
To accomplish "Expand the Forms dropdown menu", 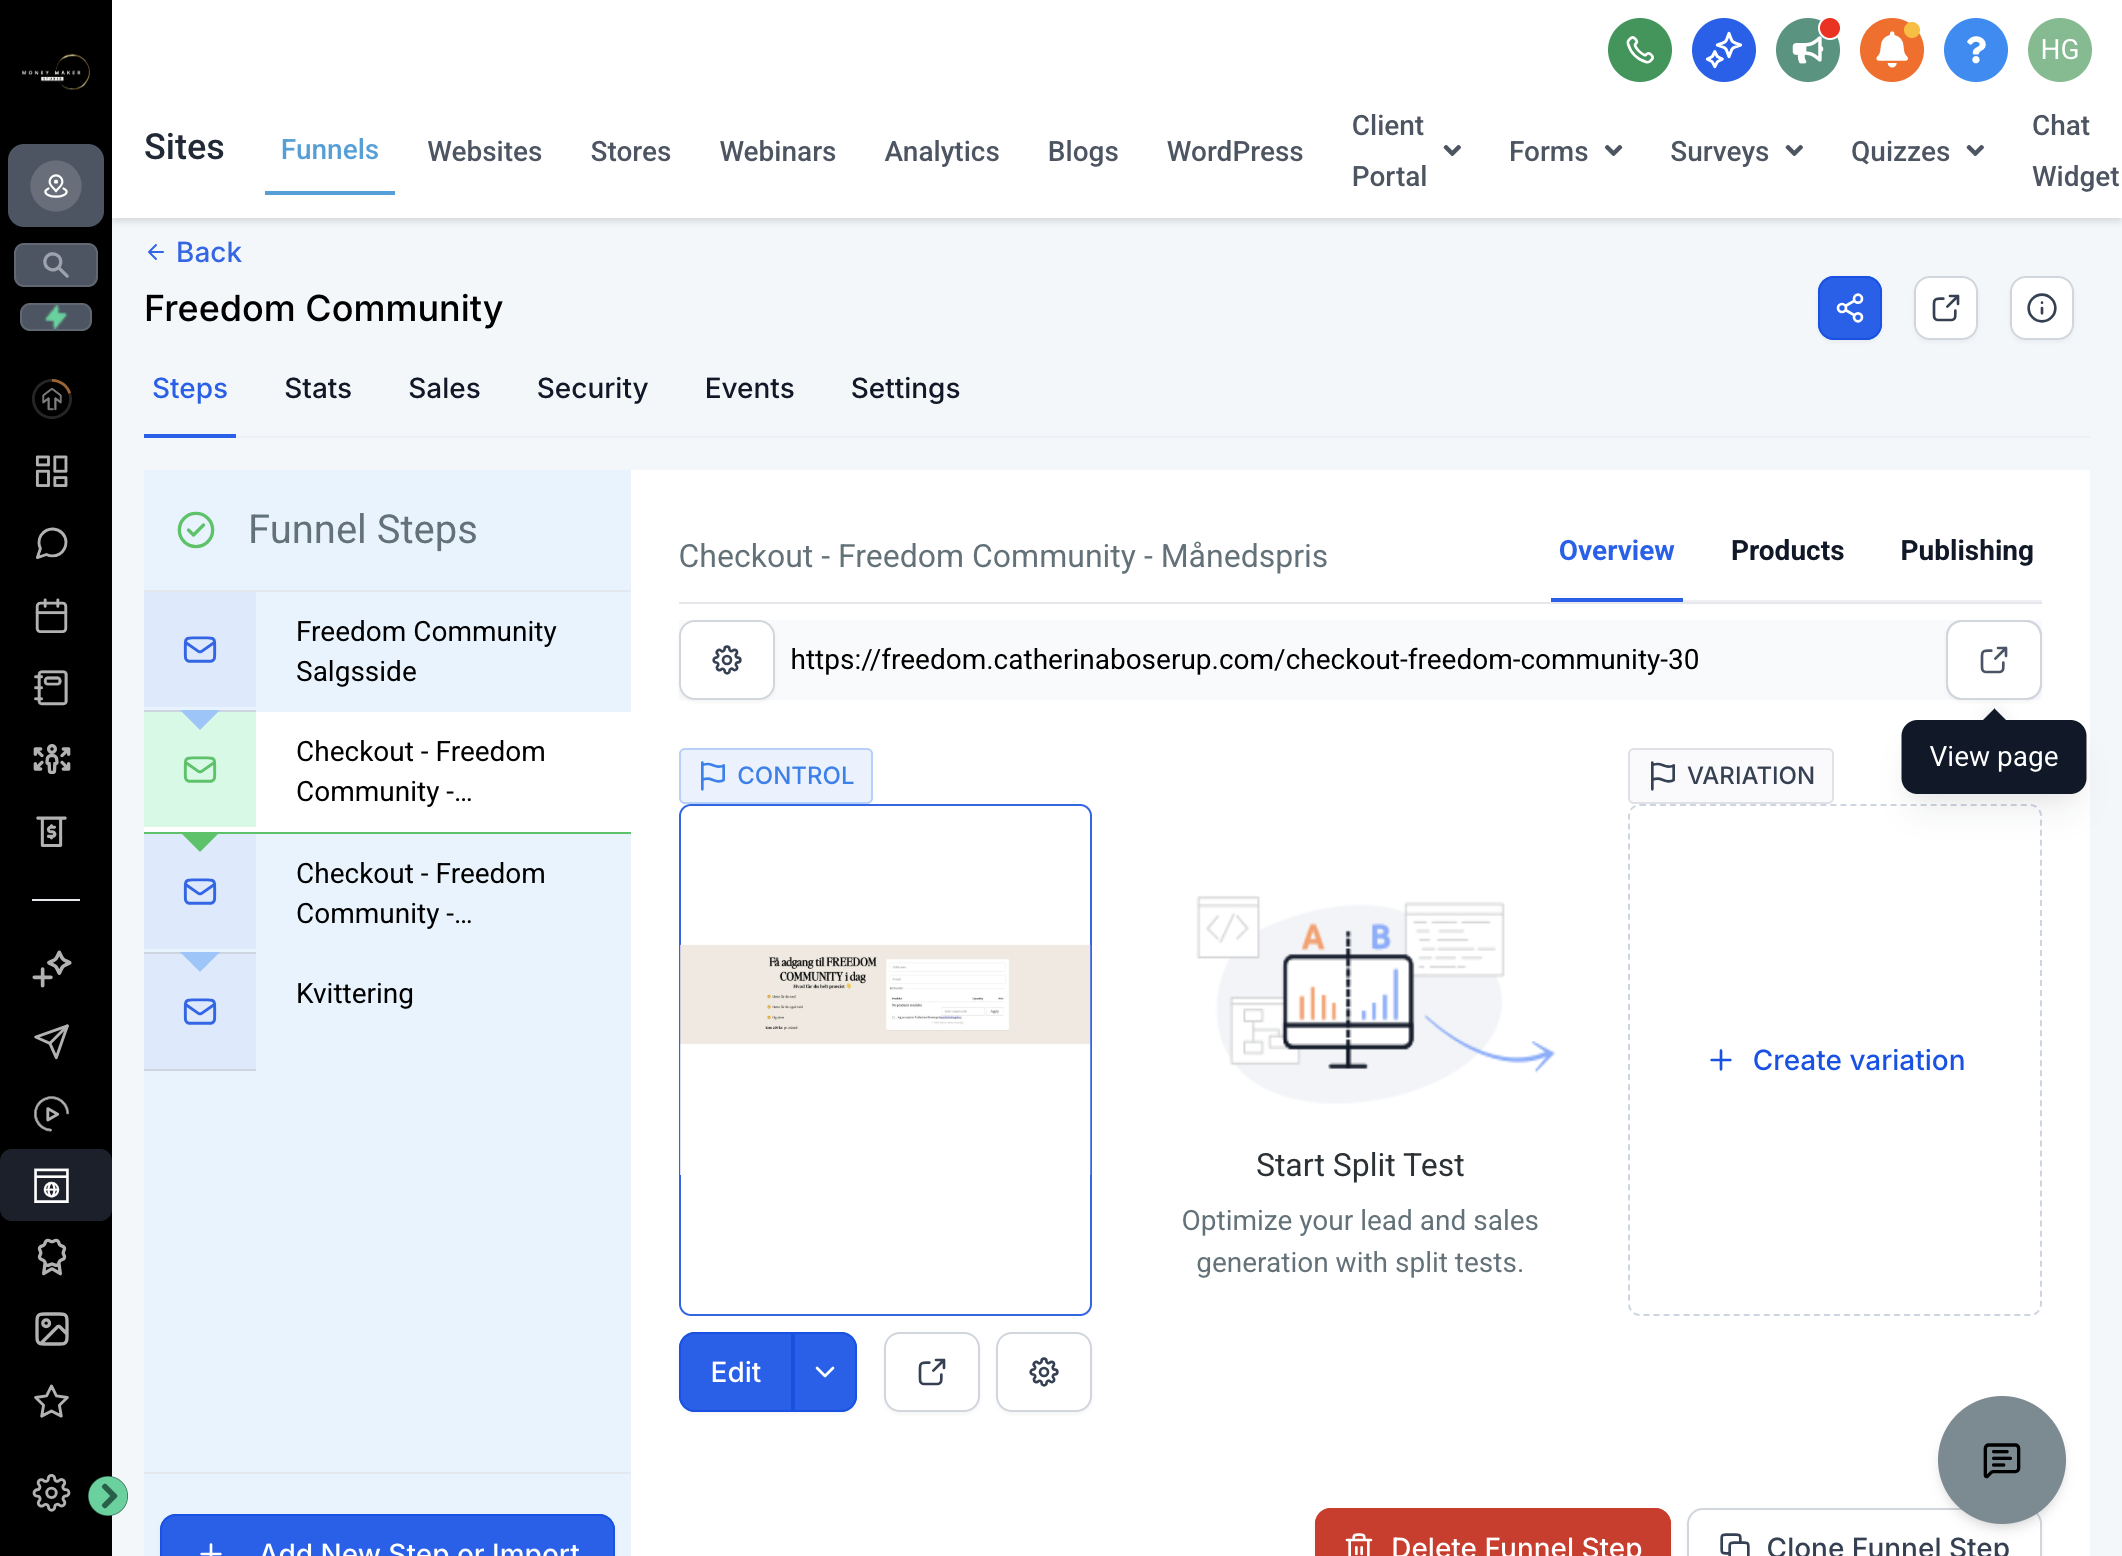I will point(1565,151).
